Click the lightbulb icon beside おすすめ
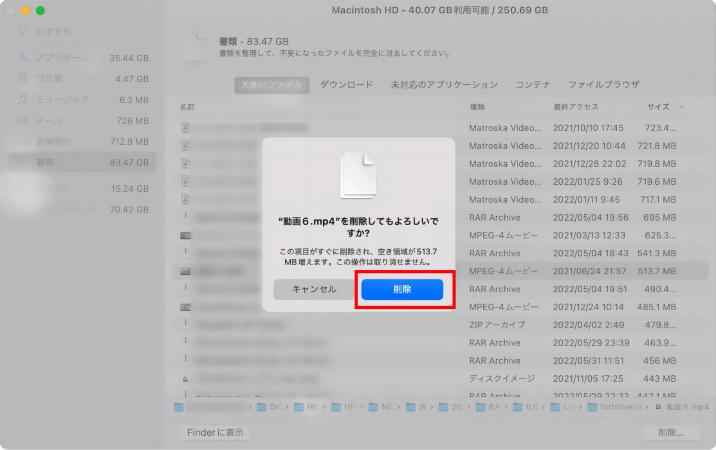716x450 pixels. coord(22,31)
